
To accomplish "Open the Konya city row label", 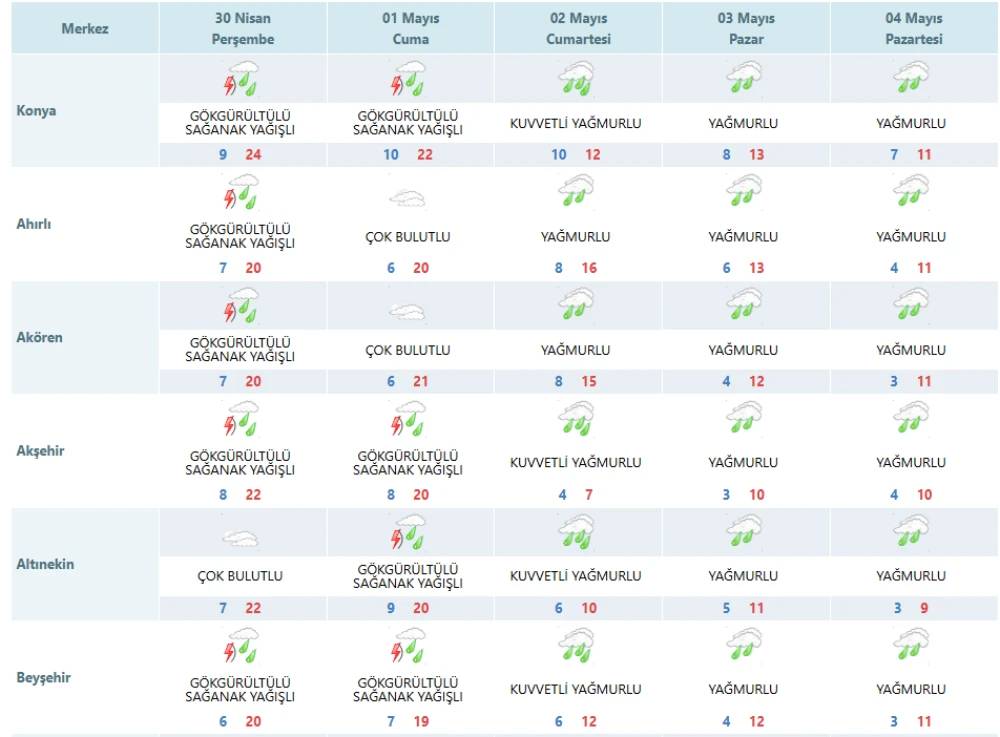I will point(37,111).
